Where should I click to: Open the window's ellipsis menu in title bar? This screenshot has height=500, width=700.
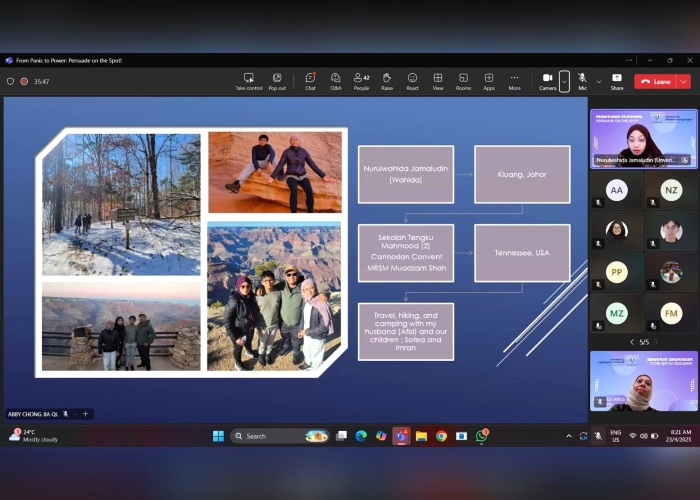click(629, 60)
